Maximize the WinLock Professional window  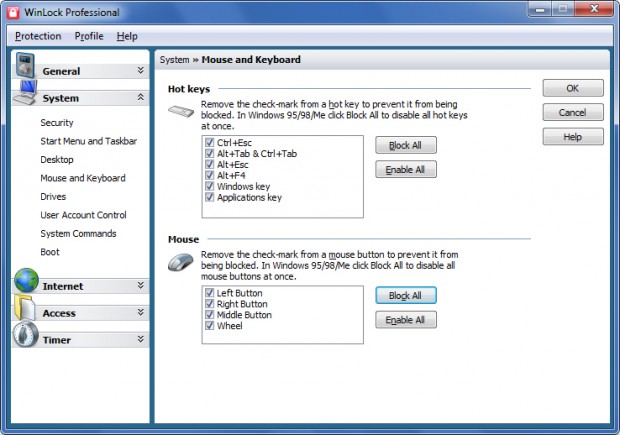(563, 9)
